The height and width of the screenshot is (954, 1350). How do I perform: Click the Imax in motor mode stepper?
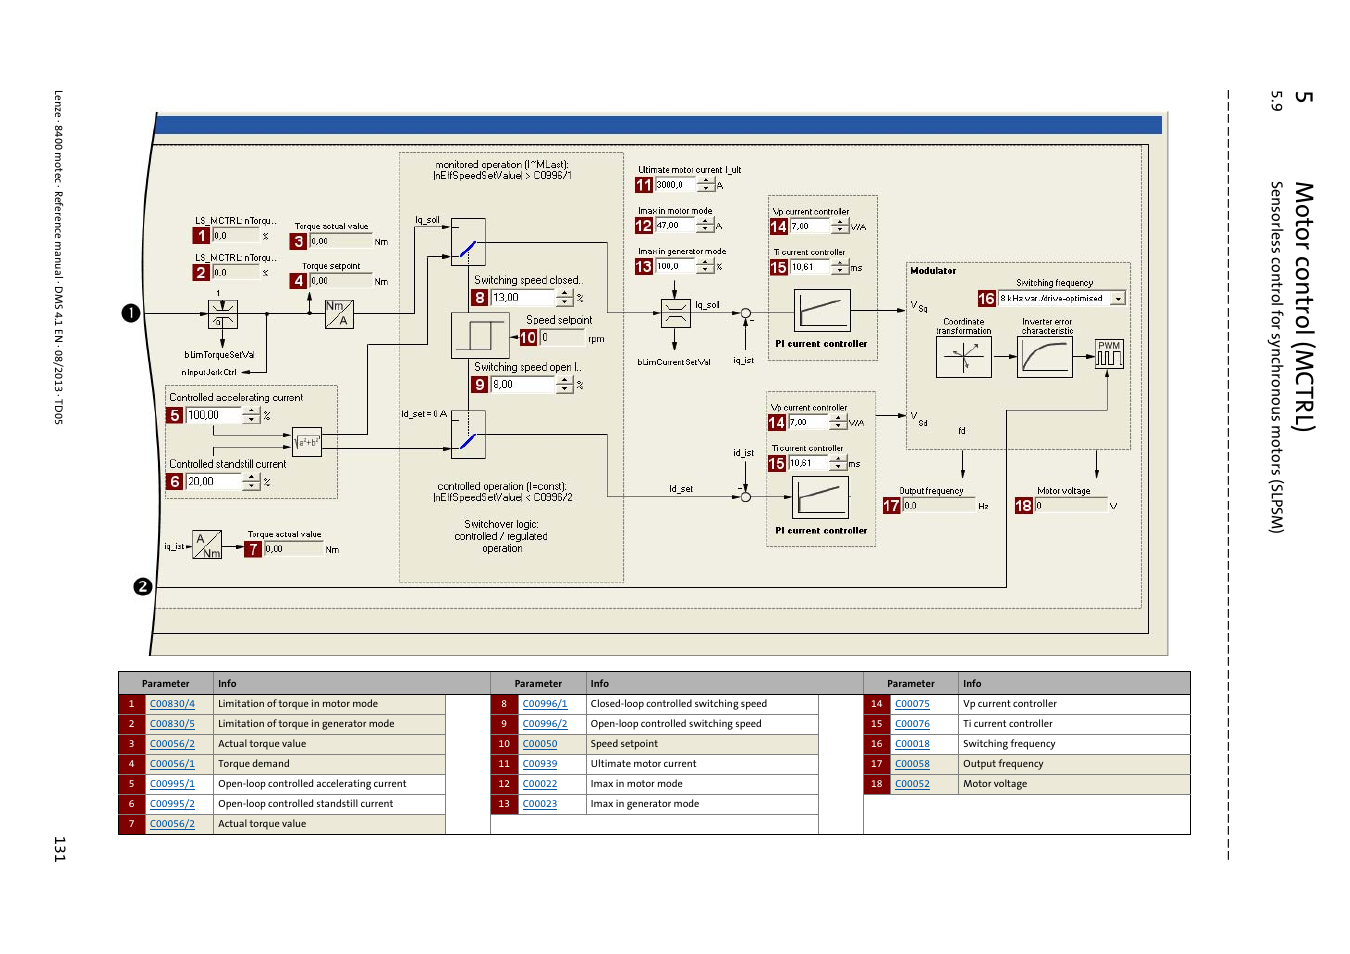coord(705,226)
